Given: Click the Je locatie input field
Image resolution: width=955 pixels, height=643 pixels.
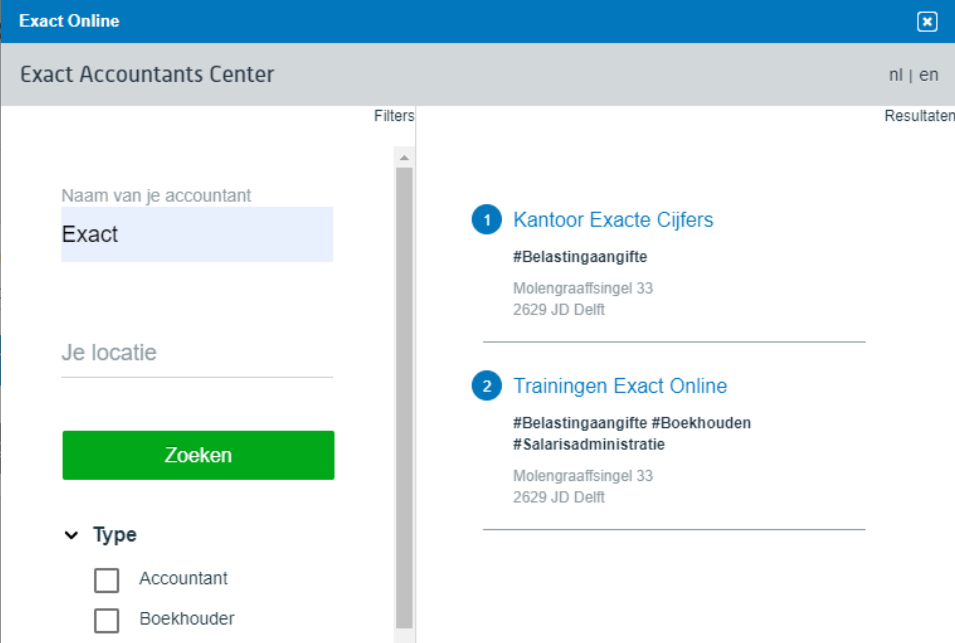Looking at the screenshot, I should tap(197, 353).
